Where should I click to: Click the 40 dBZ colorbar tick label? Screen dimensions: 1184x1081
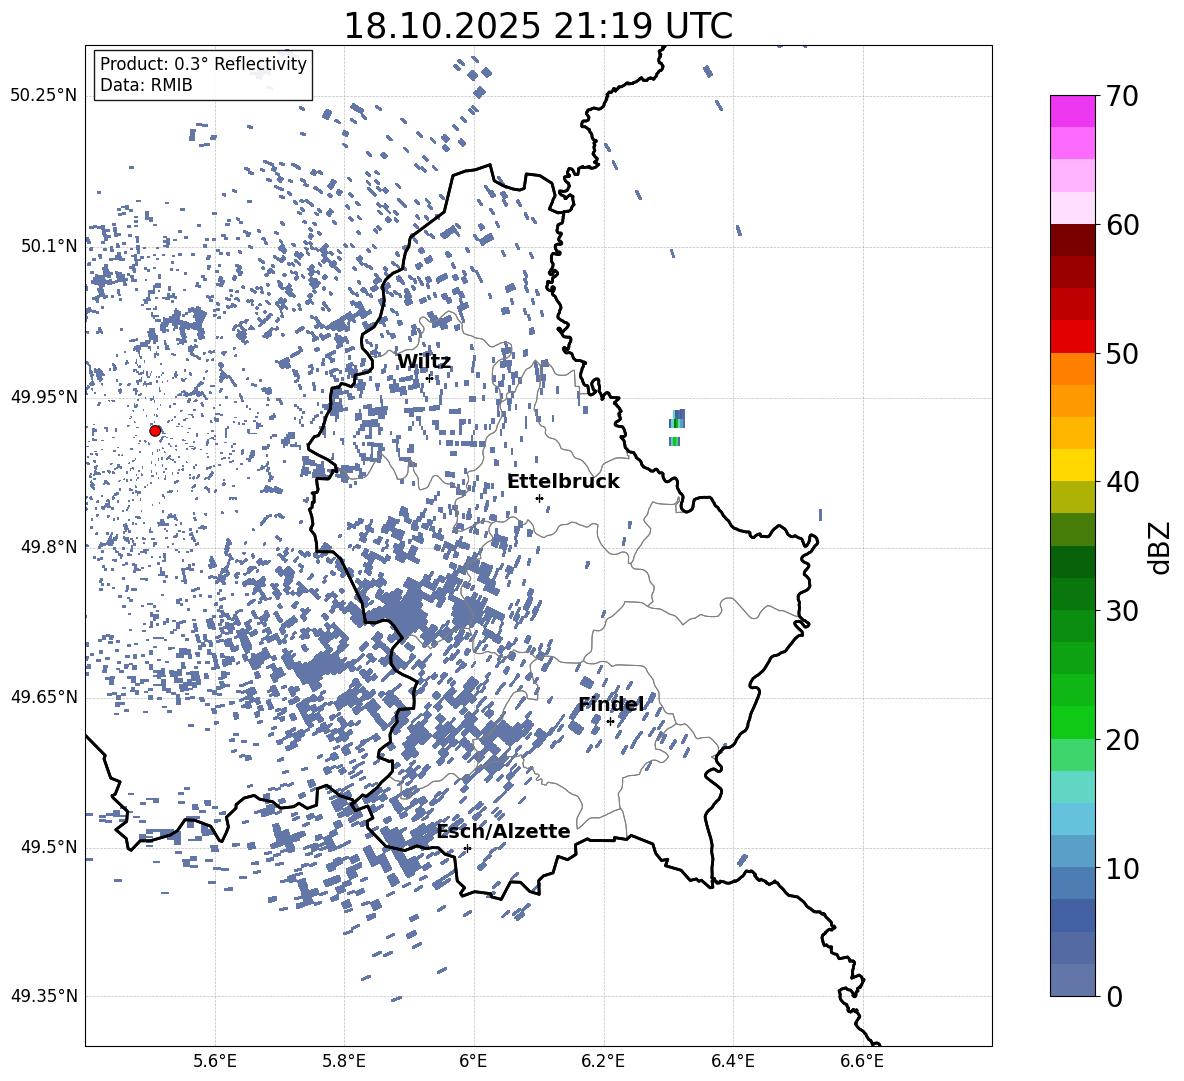tap(1122, 482)
